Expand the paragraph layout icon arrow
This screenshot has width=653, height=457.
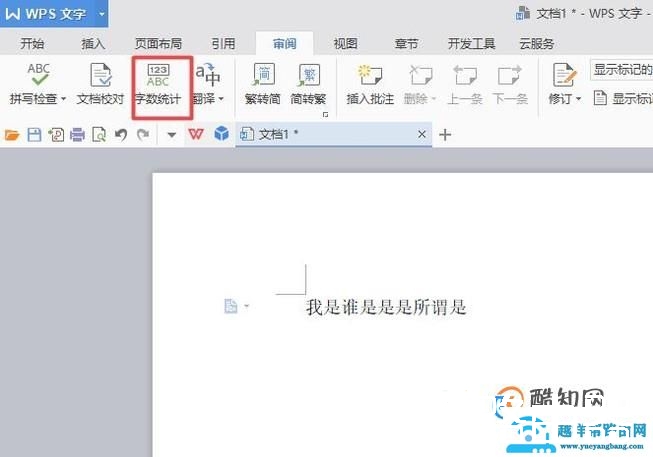tap(247, 306)
